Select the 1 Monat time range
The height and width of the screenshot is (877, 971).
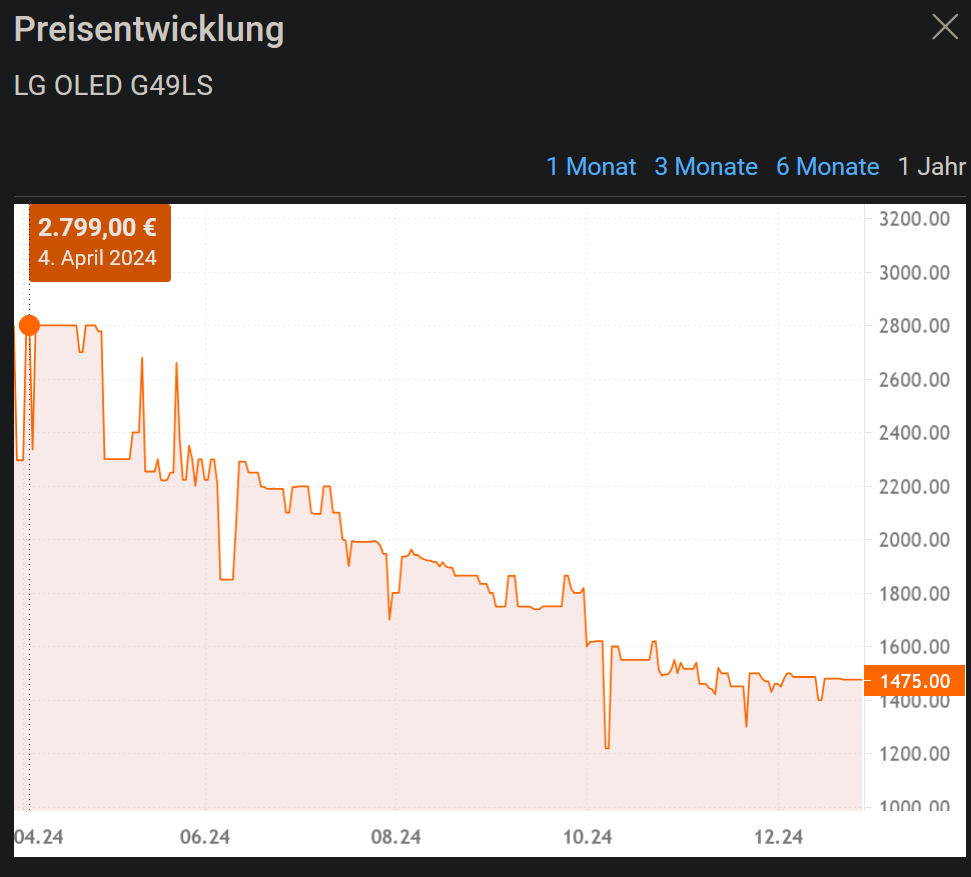click(x=591, y=166)
